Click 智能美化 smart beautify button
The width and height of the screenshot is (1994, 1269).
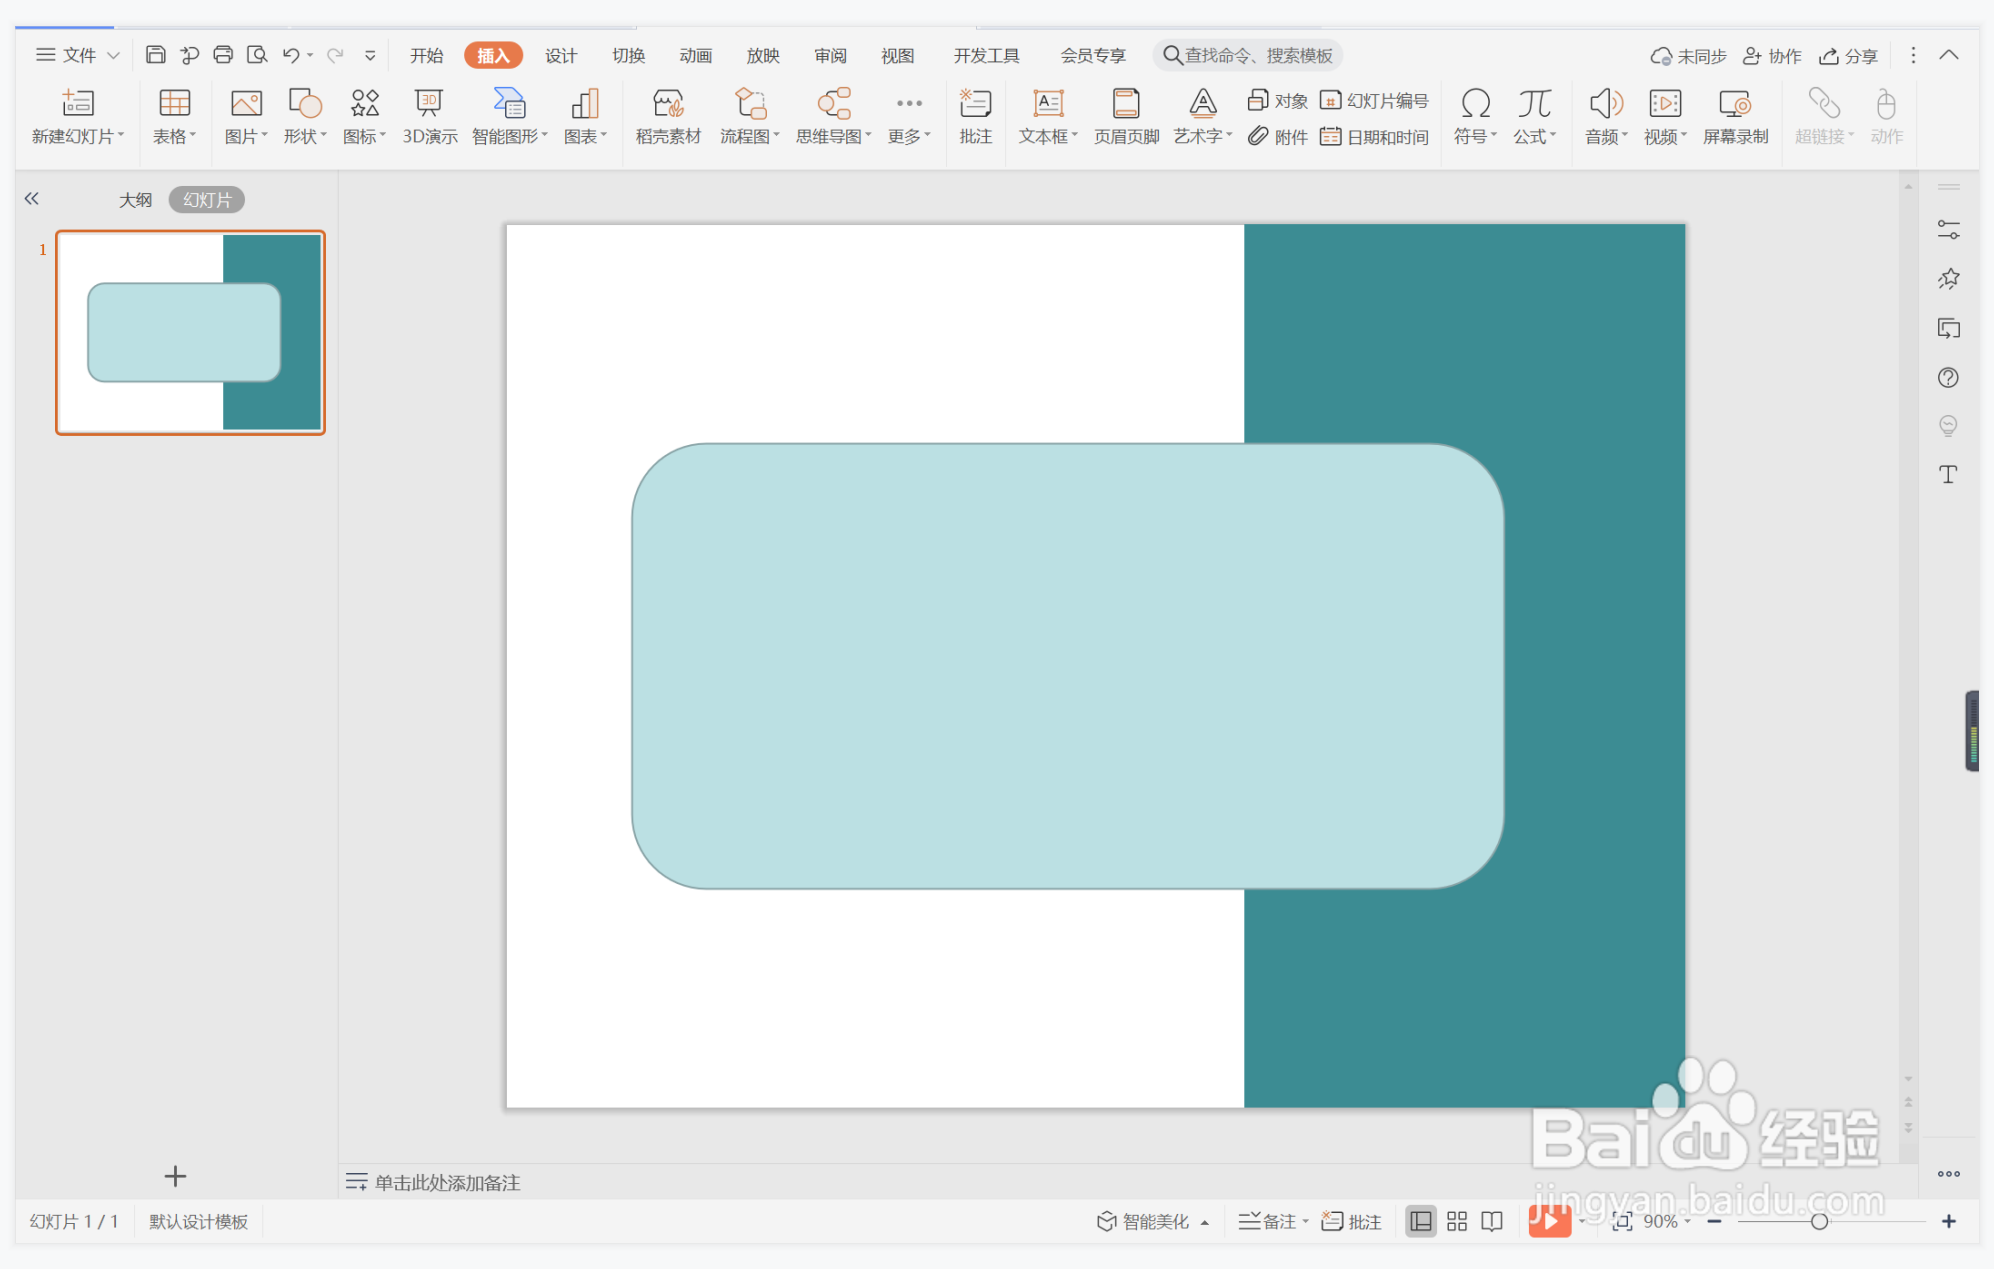[x=1153, y=1221]
